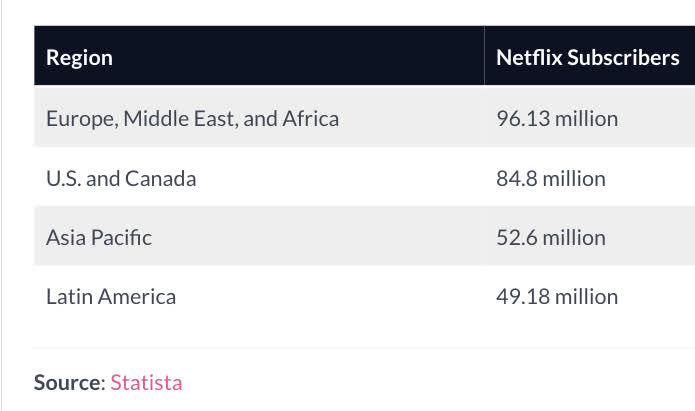
Task: Click the 96.13 million value
Action: point(557,119)
